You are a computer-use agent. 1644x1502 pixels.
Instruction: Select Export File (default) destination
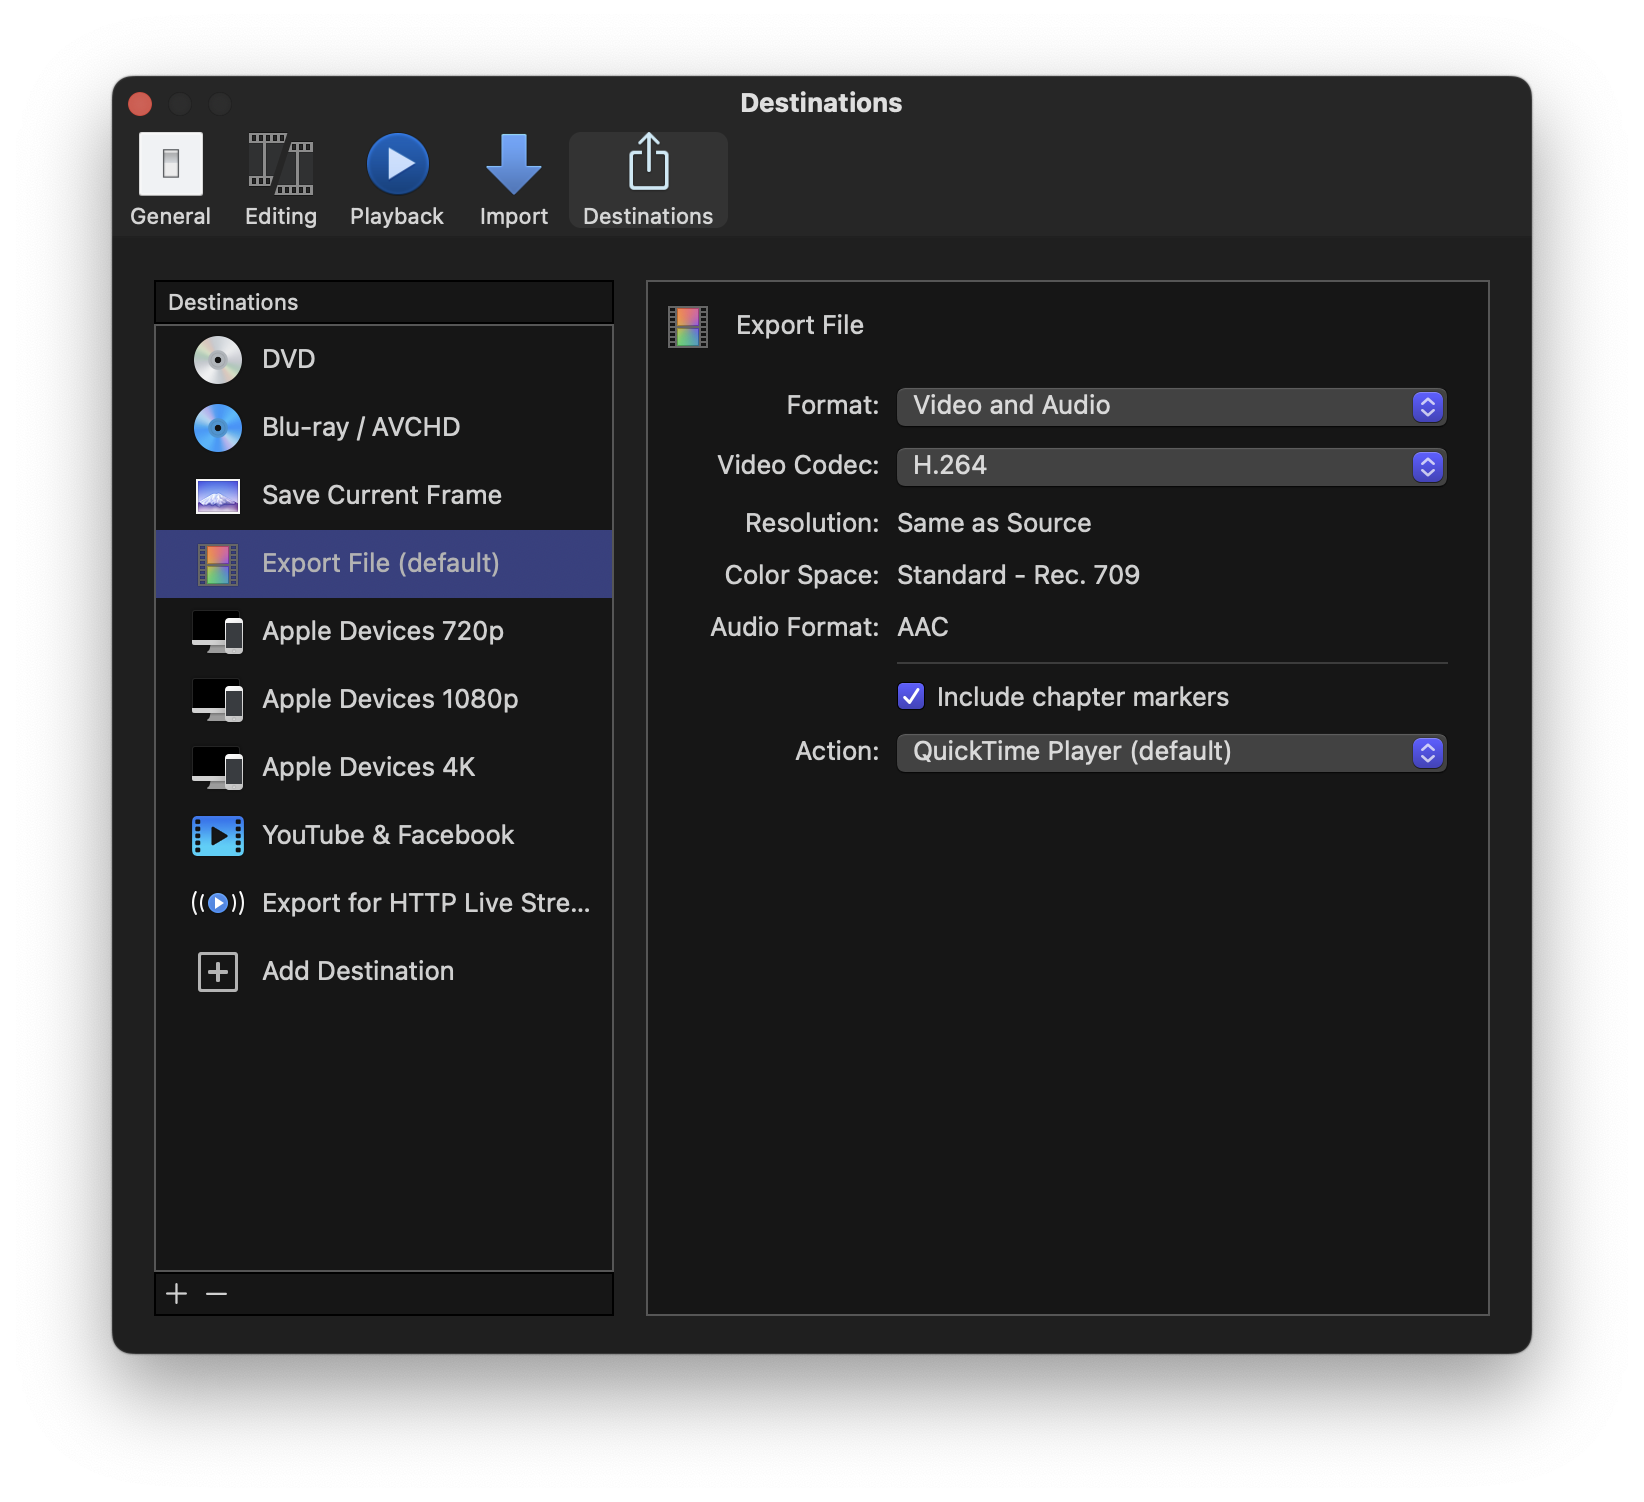[384, 564]
